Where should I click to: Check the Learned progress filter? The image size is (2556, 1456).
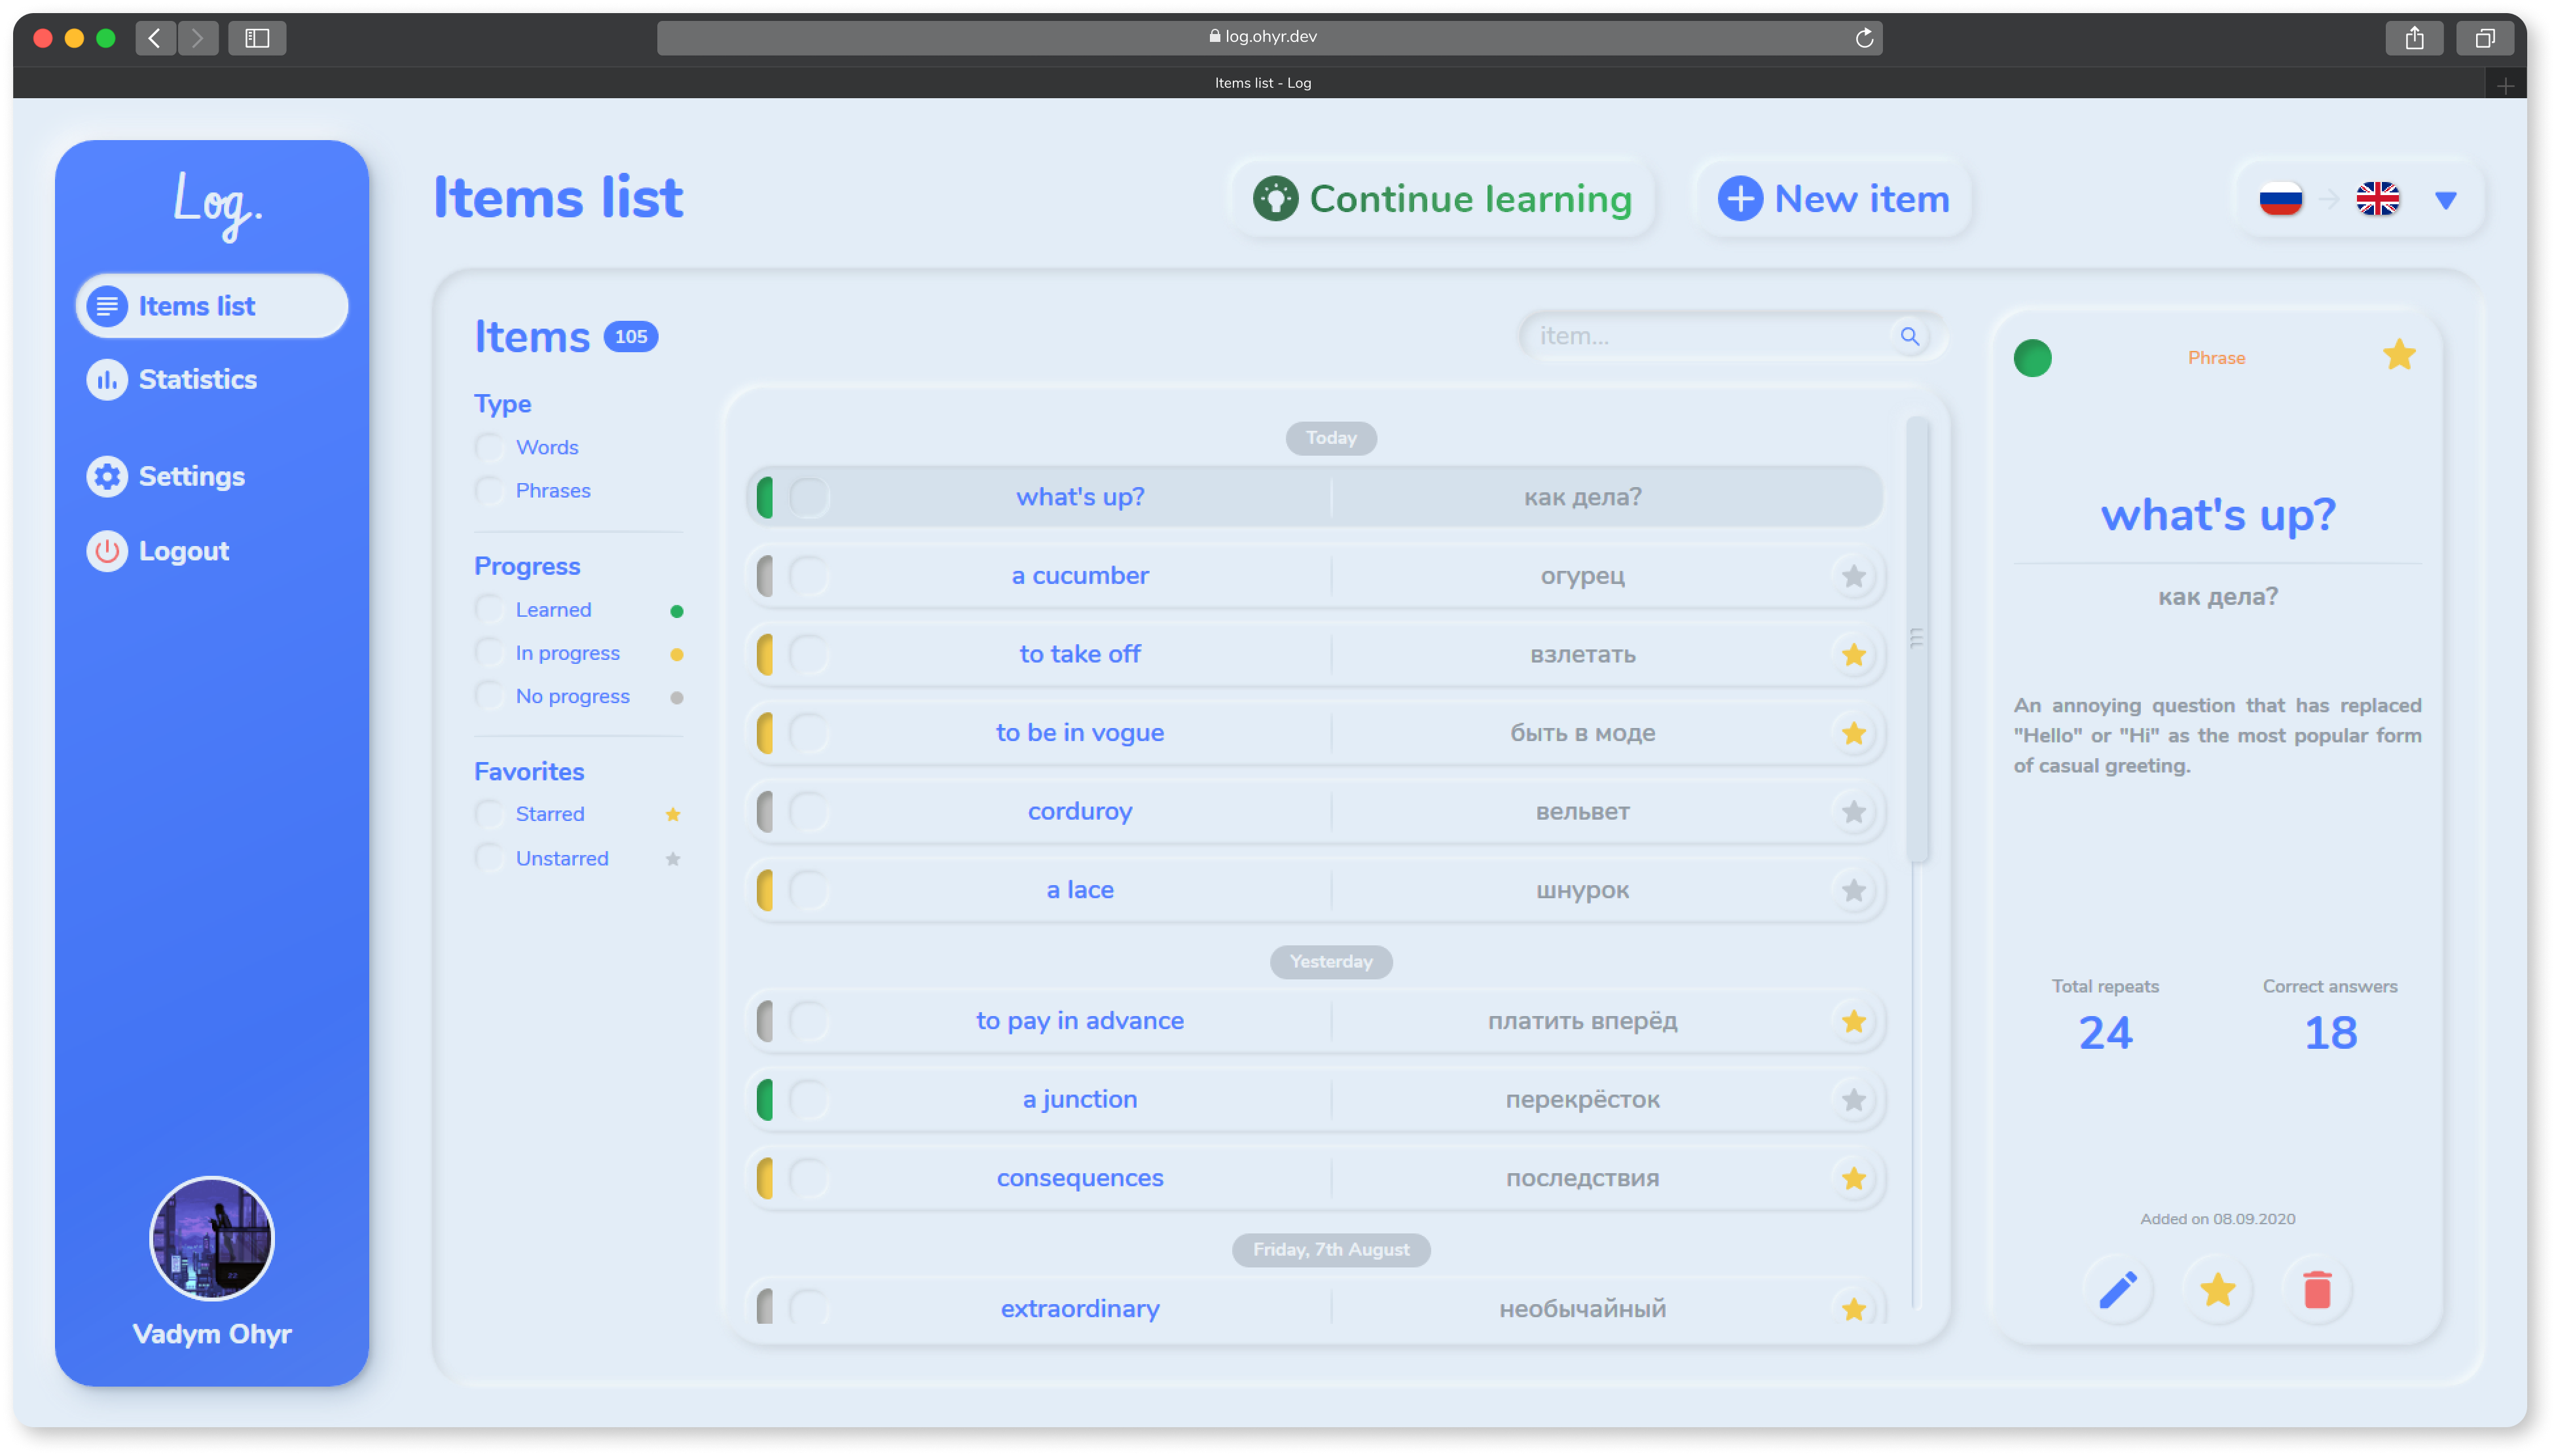(x=489, y=609)
